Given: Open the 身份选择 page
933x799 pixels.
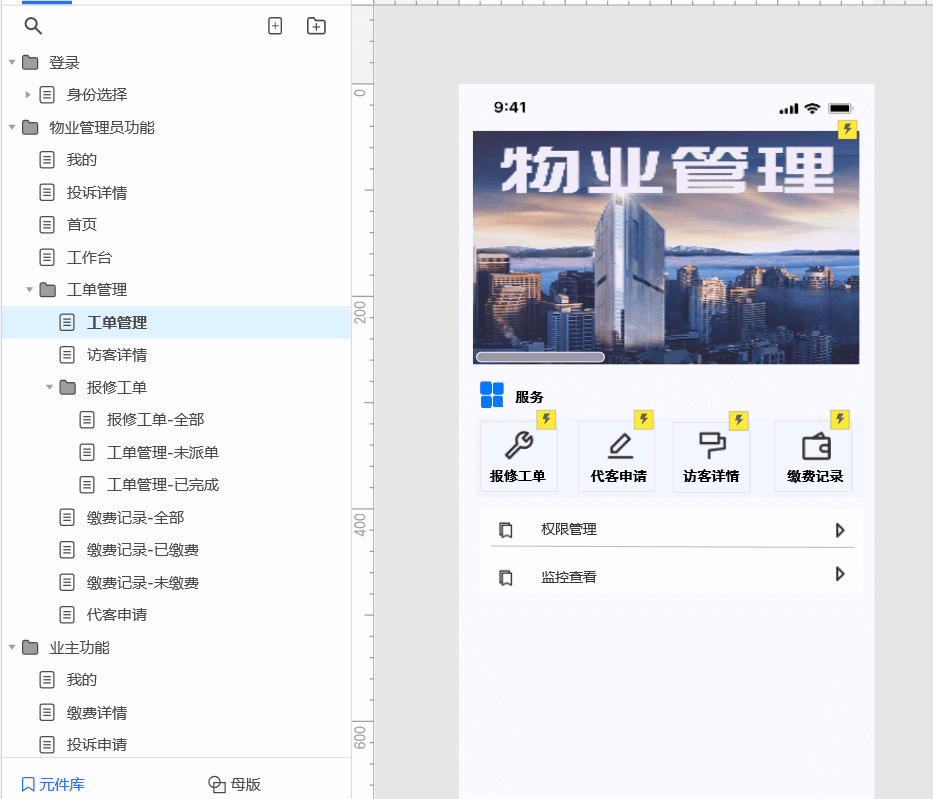Looking at the screenshot, I should (97, 95).
